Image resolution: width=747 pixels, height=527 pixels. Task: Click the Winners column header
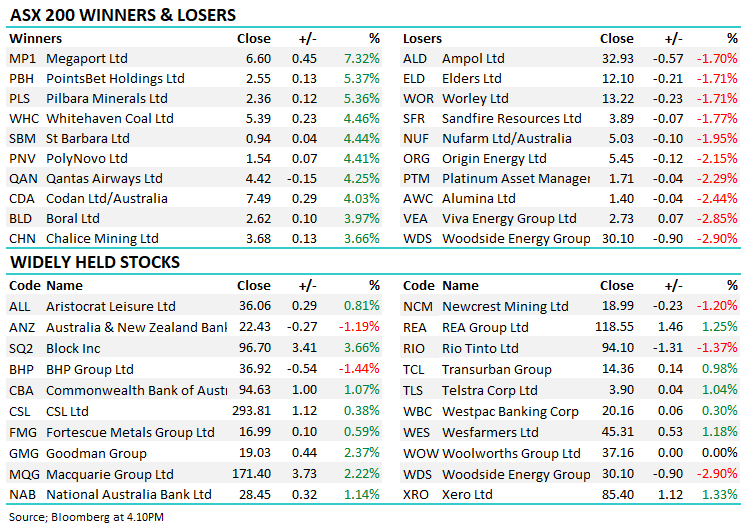35,39
